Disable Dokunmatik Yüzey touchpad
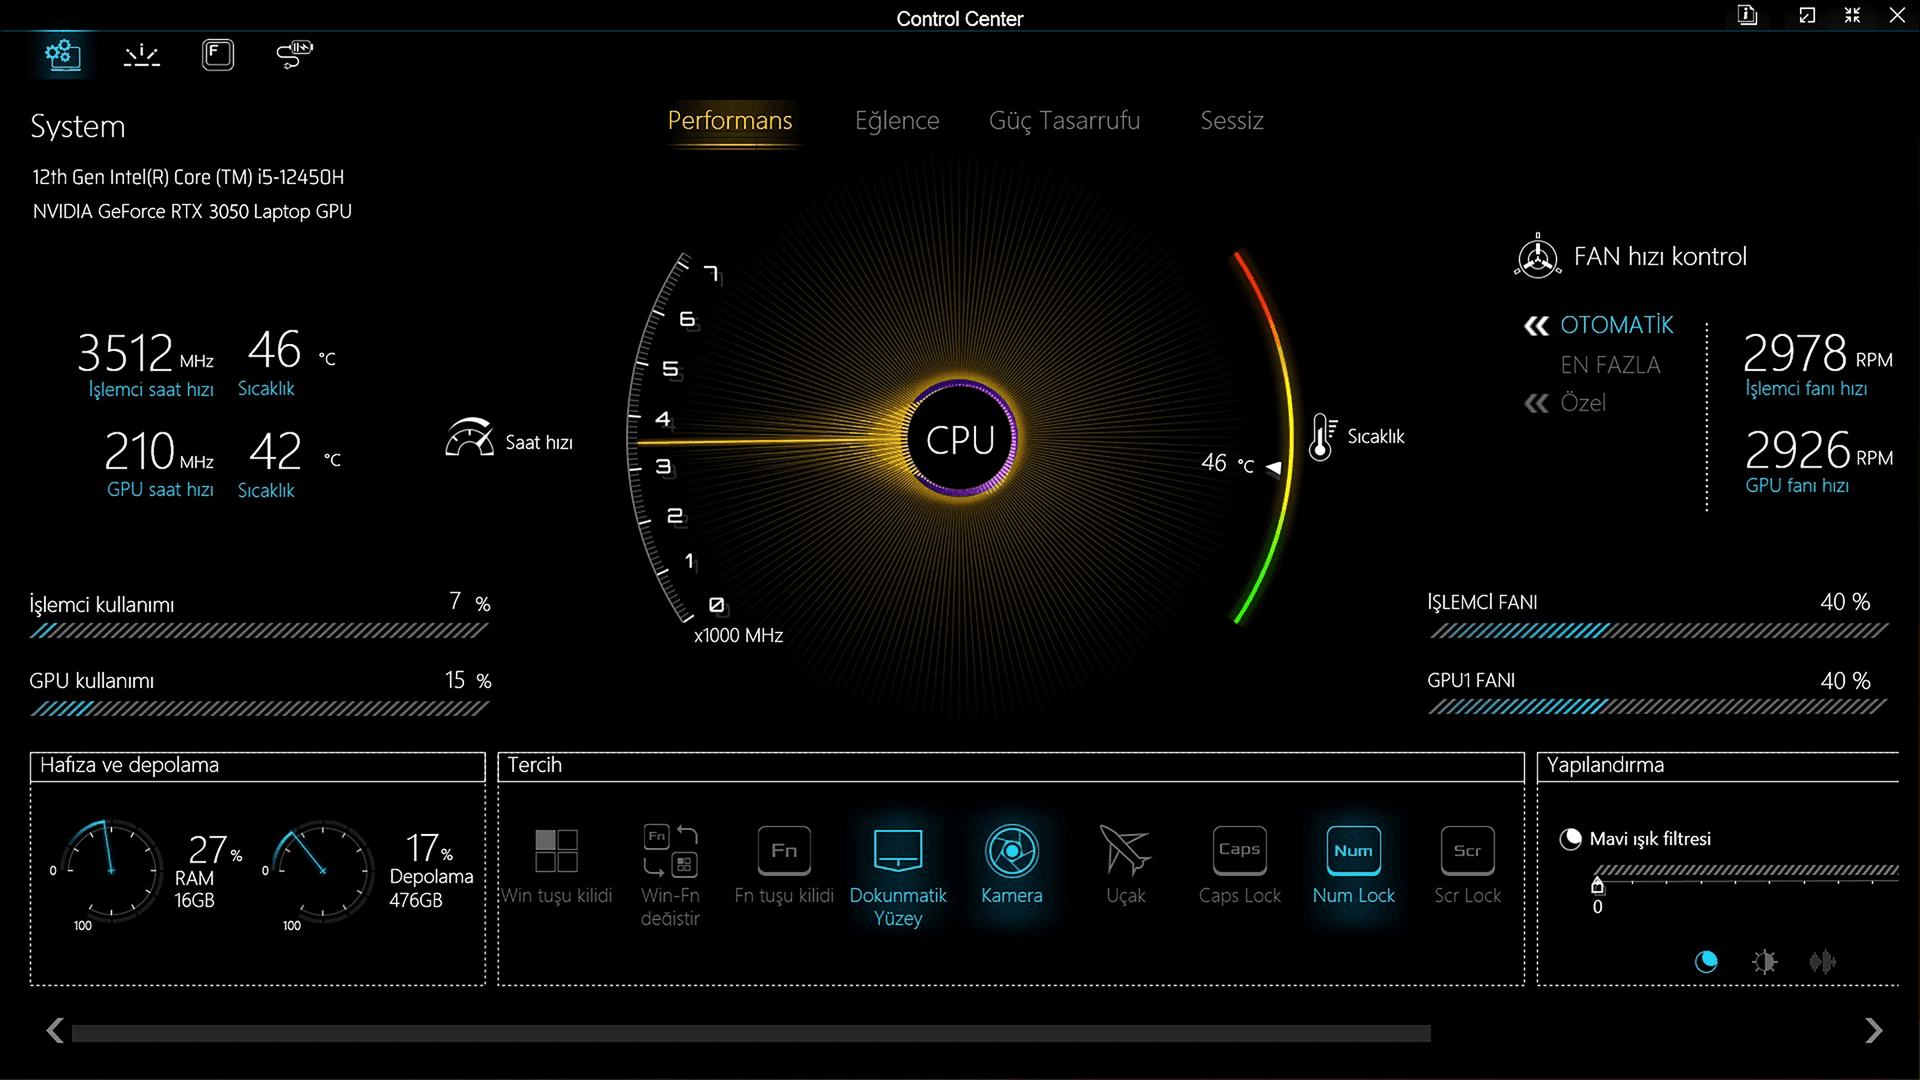Viewport: 1920px width, 1080px height. click(x=897, y=852)
